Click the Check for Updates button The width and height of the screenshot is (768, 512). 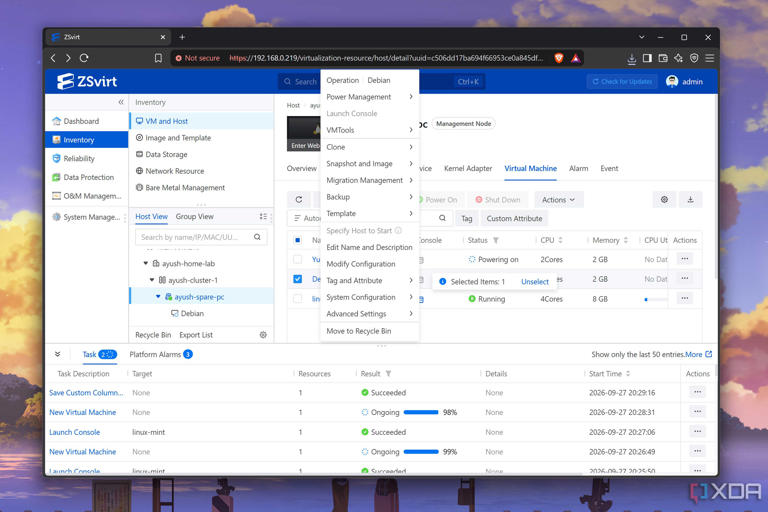tap(623, 81)
